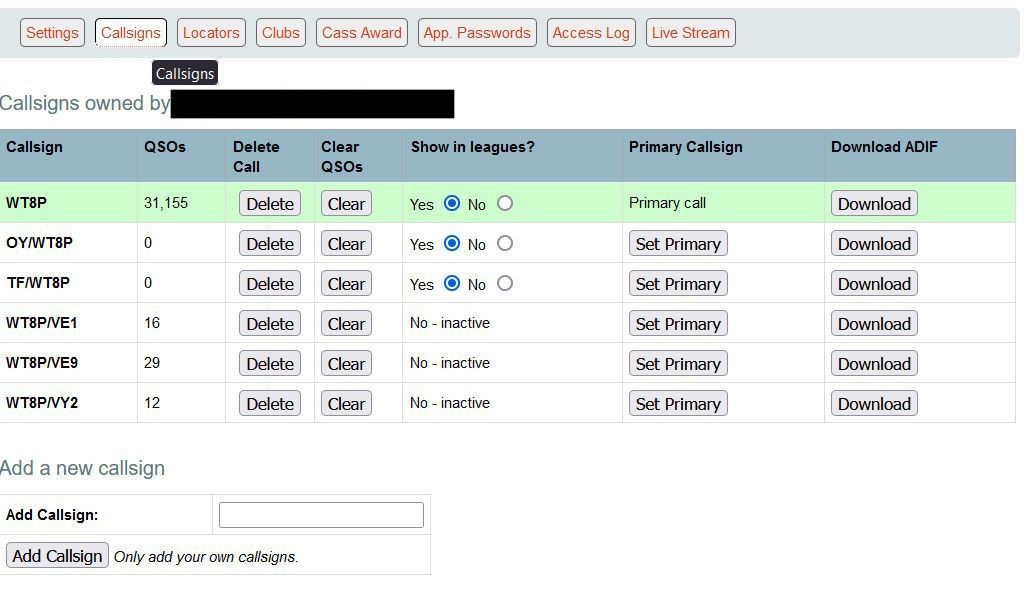
Task: Clear QSOs for the WT8P callsign
Action: tap(346, 204)
